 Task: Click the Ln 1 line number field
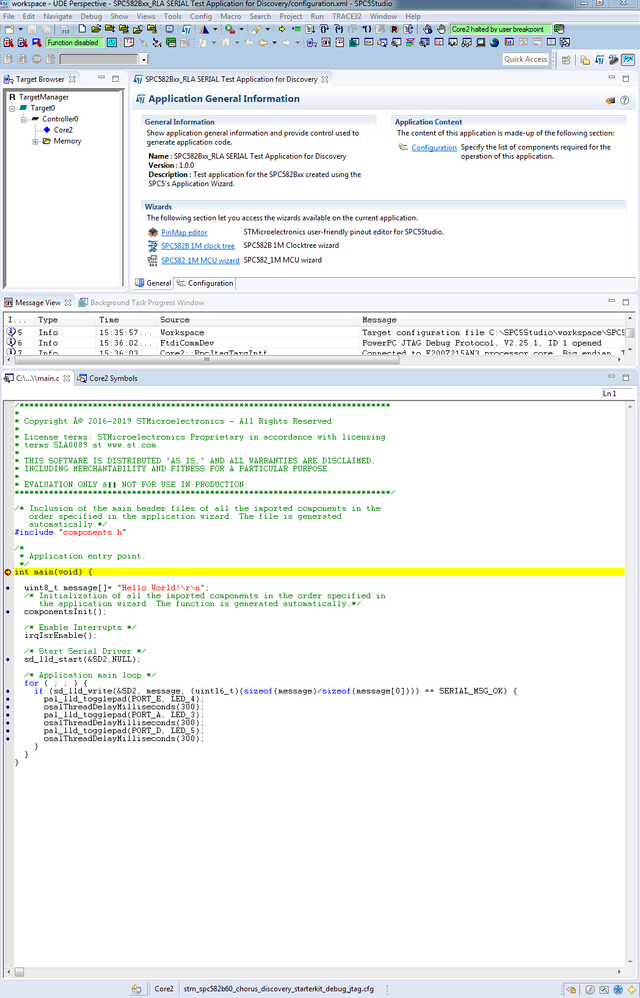(x=617, y=393)
